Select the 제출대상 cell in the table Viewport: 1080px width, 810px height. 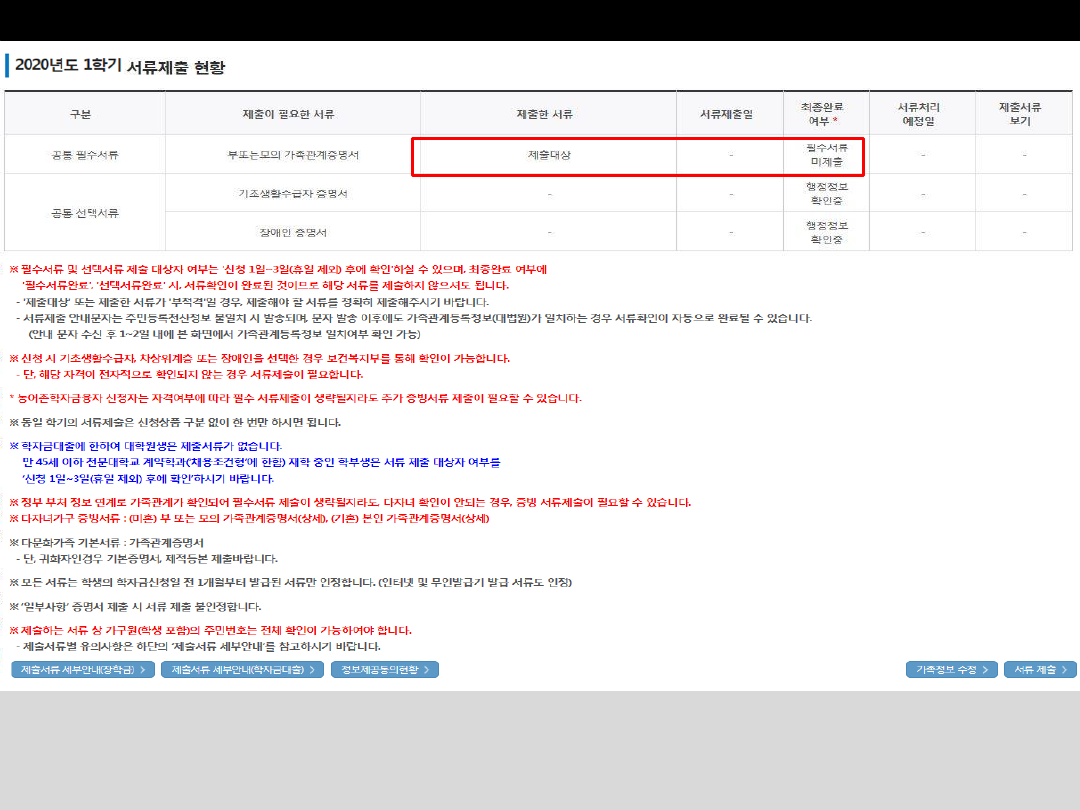pyautogui.click(x=548, y=155)
